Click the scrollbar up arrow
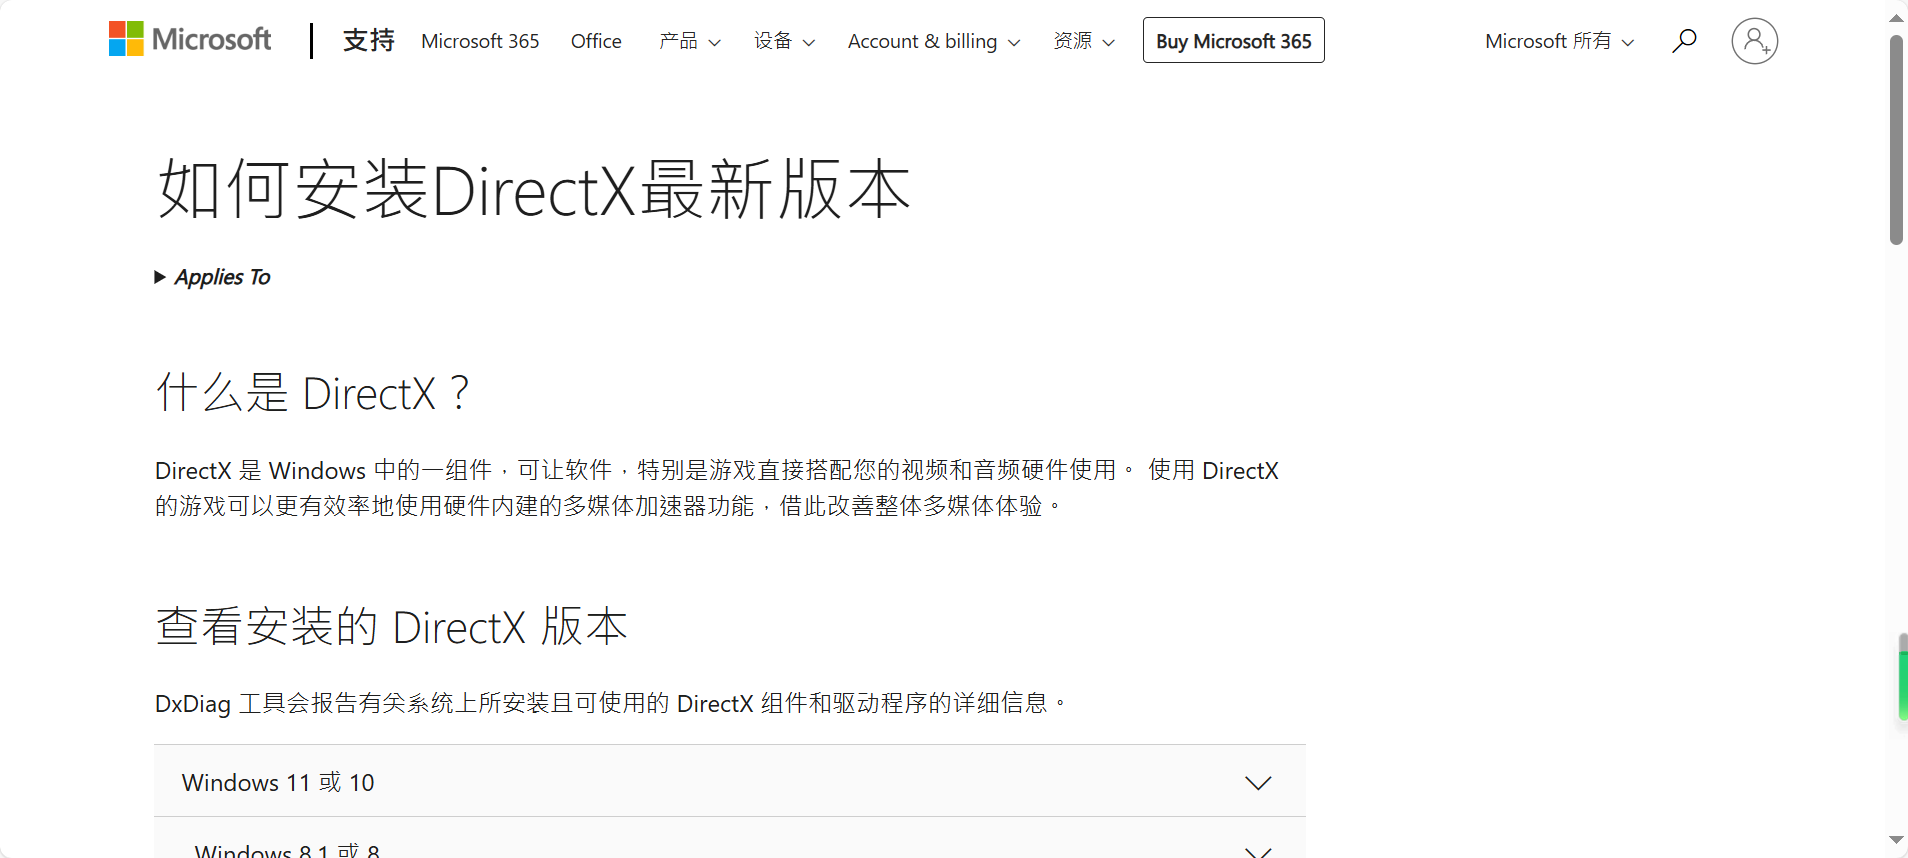Viewport: 1908px width, 858px height. pos(1896,18)
